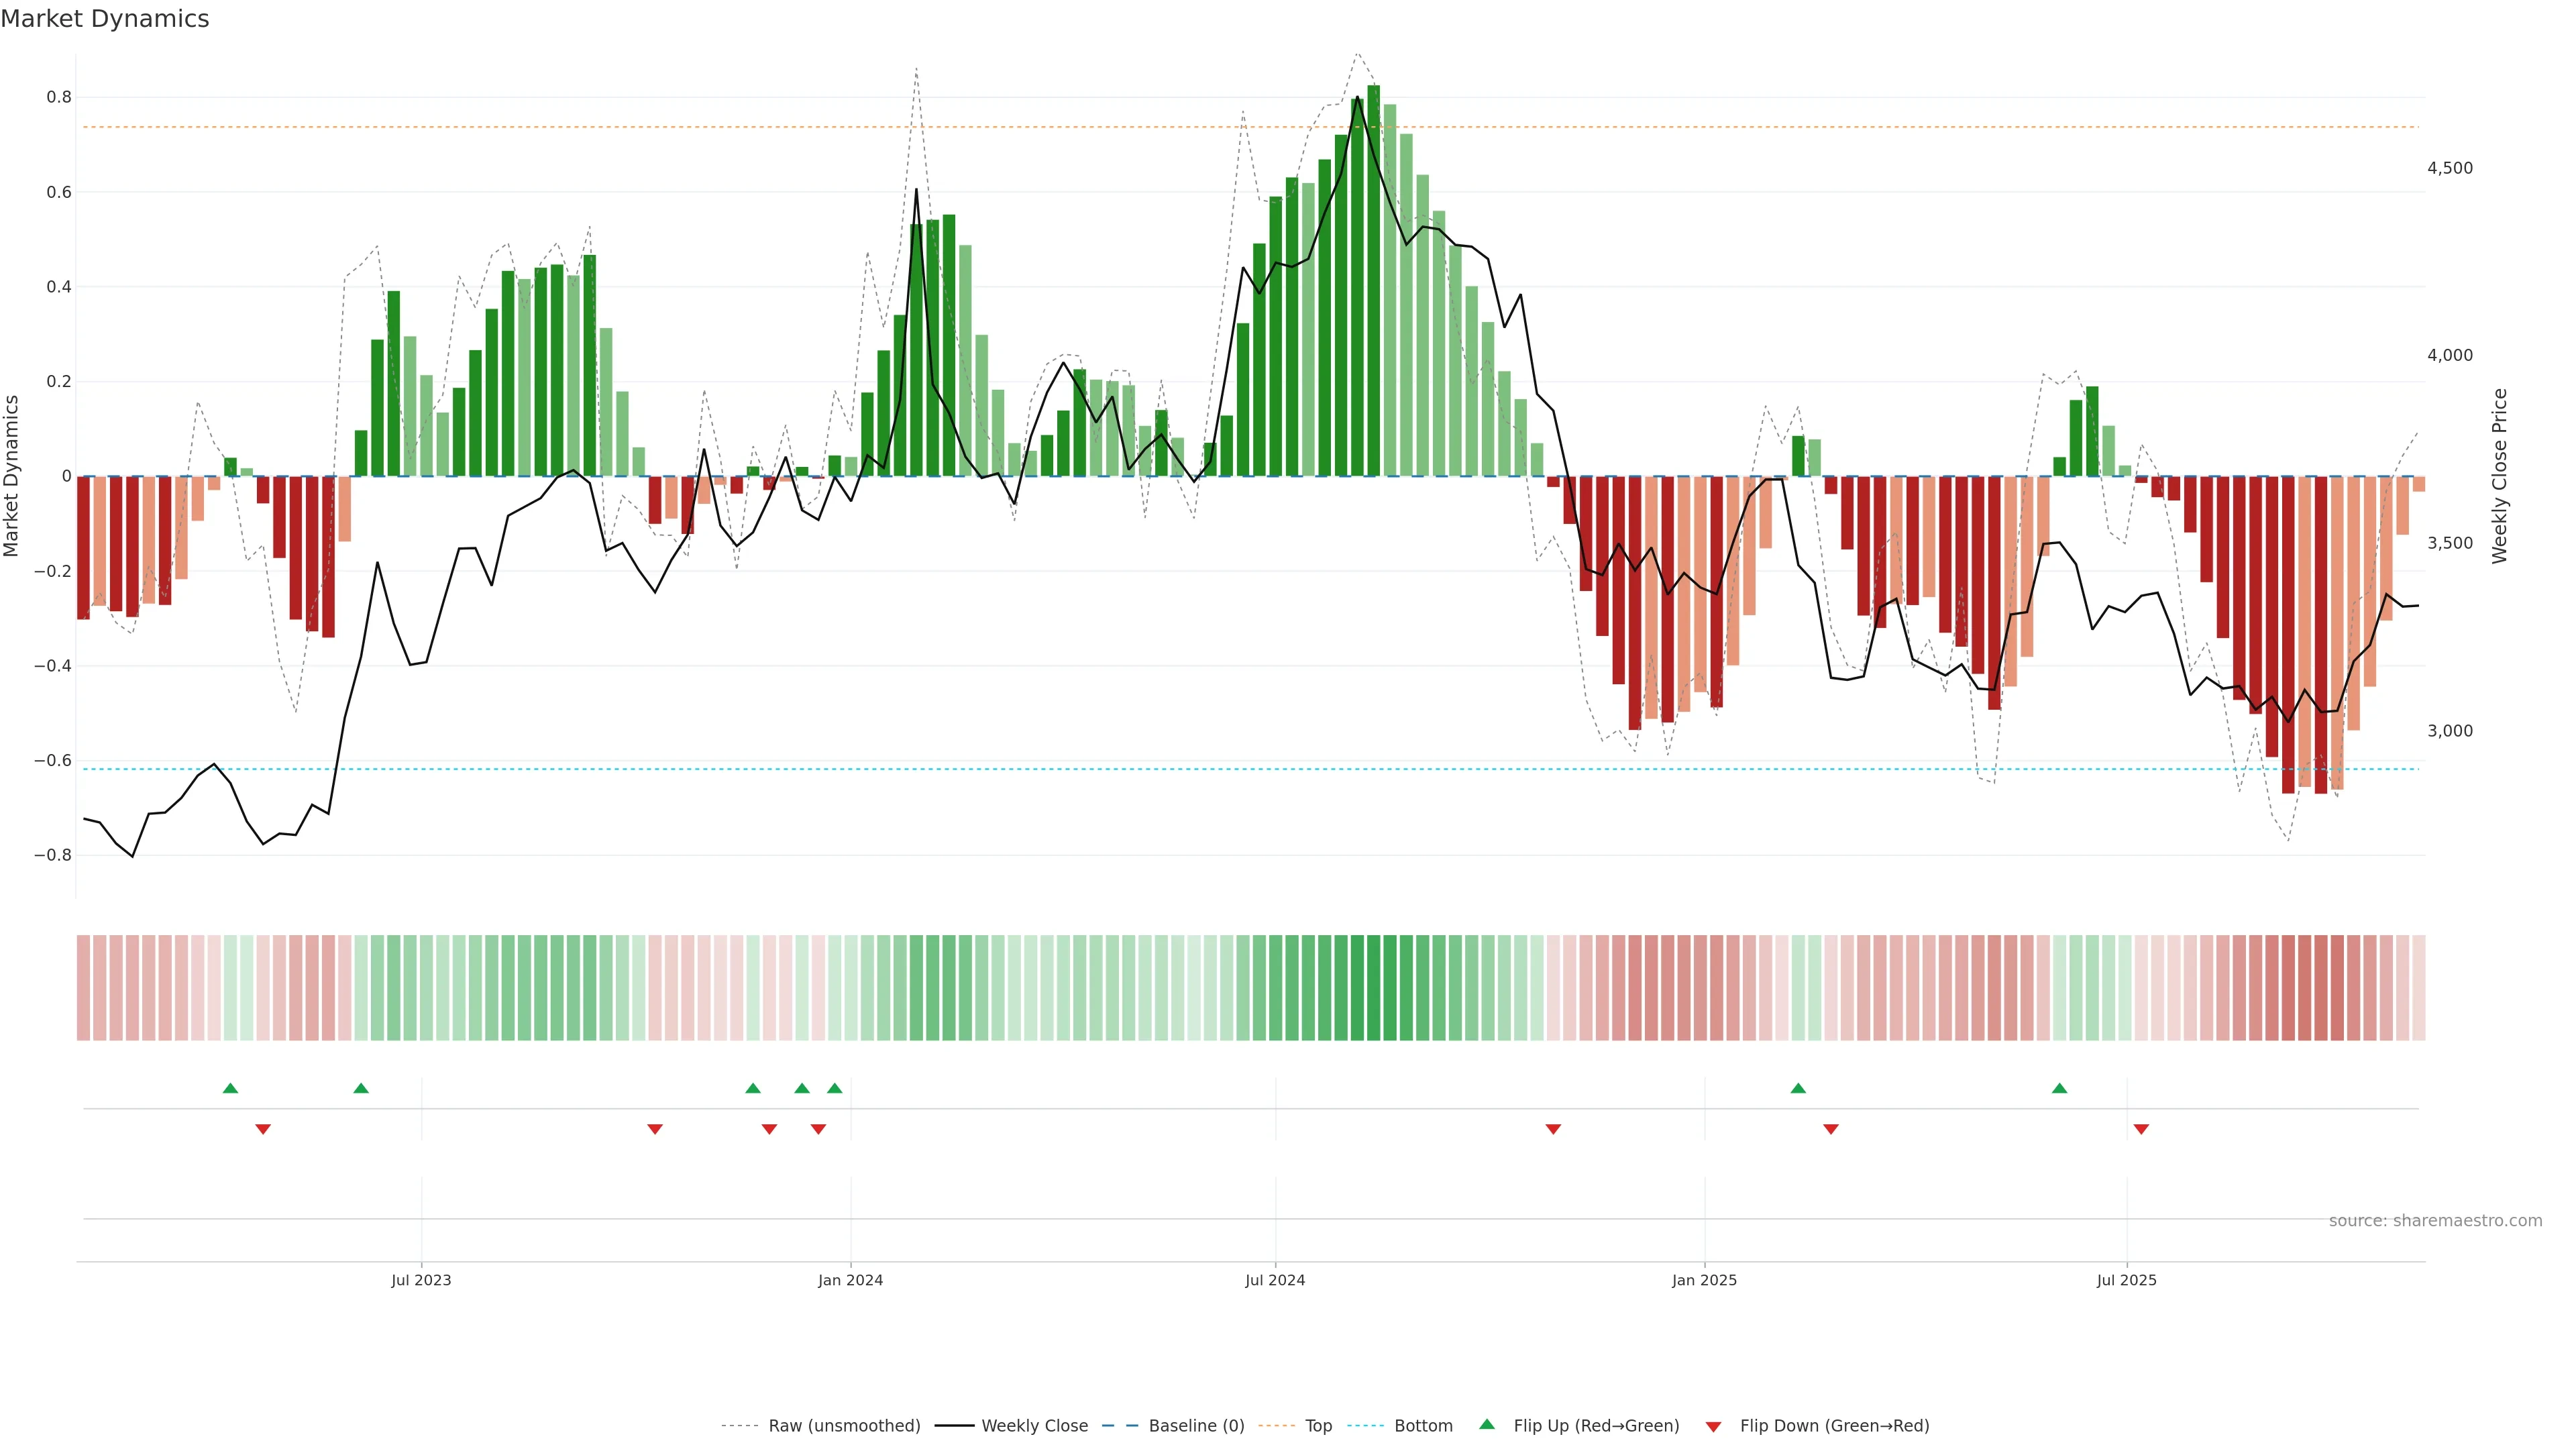Hide the Bottom threshold series via the legend
The width and height of the screenshot is (2576, 1449).
pos(1423,1426)
